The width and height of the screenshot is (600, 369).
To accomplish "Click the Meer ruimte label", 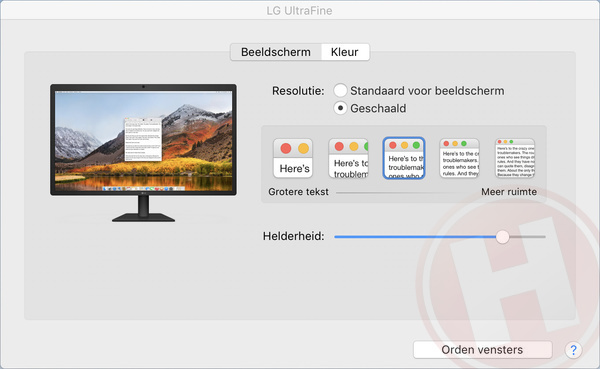I will coord(509,192).
